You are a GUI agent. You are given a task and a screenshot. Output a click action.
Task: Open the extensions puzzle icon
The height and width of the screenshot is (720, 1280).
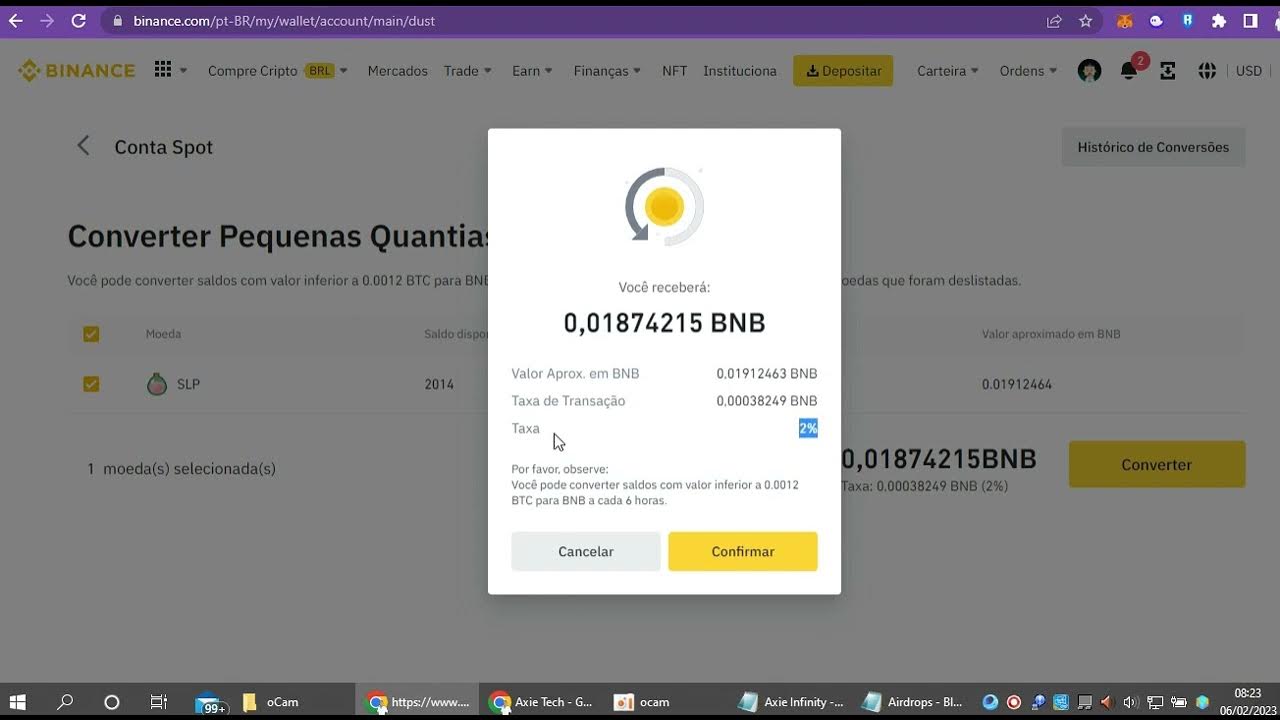coord(1218,20)
